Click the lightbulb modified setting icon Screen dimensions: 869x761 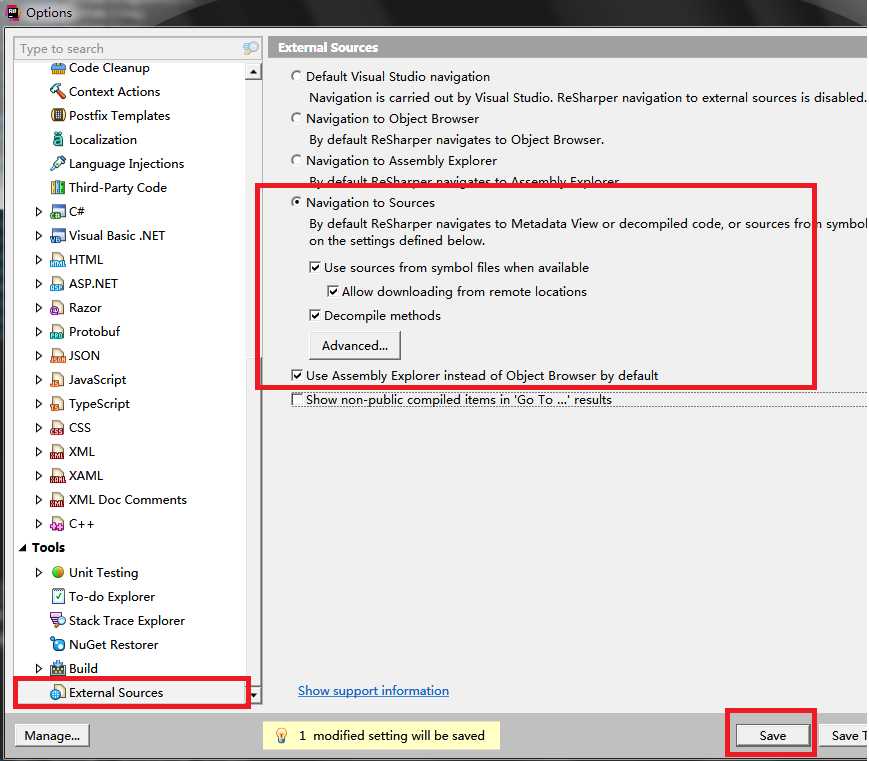(x=281, y=736)
